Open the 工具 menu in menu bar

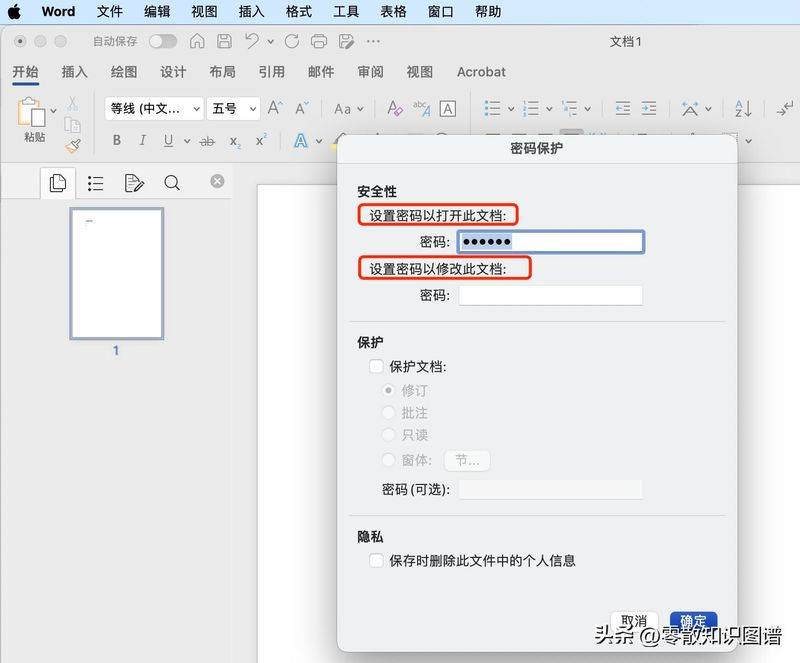click(346, 12)
